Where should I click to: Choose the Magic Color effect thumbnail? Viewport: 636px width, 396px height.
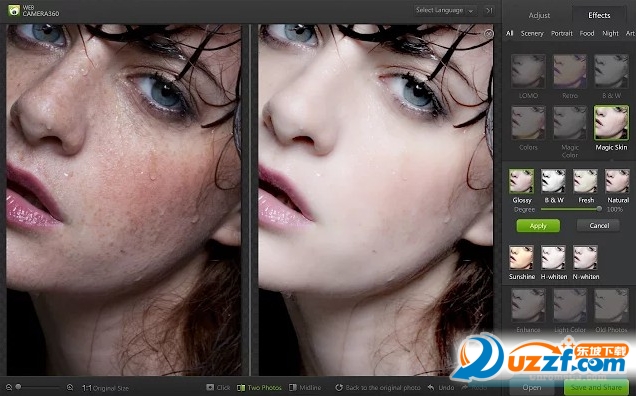click(570, 123)
